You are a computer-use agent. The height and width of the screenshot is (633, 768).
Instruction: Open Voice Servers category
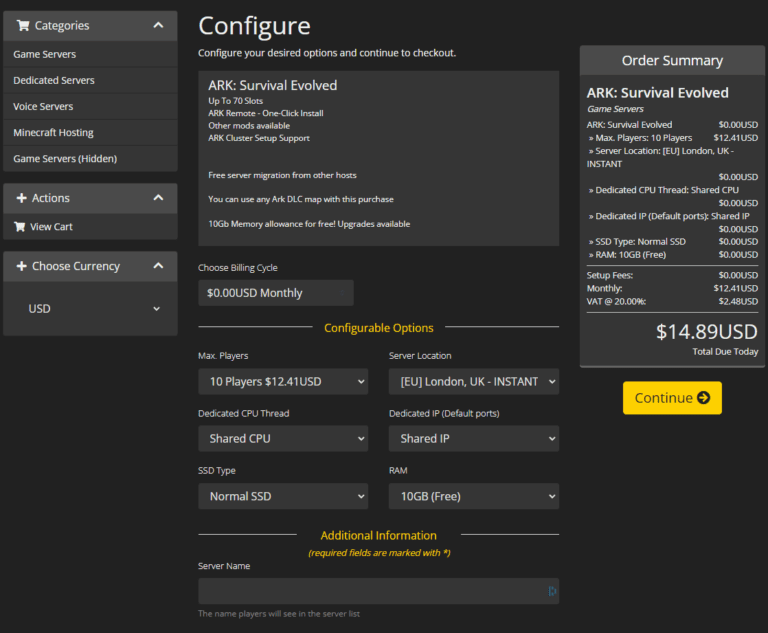[90, 106]
